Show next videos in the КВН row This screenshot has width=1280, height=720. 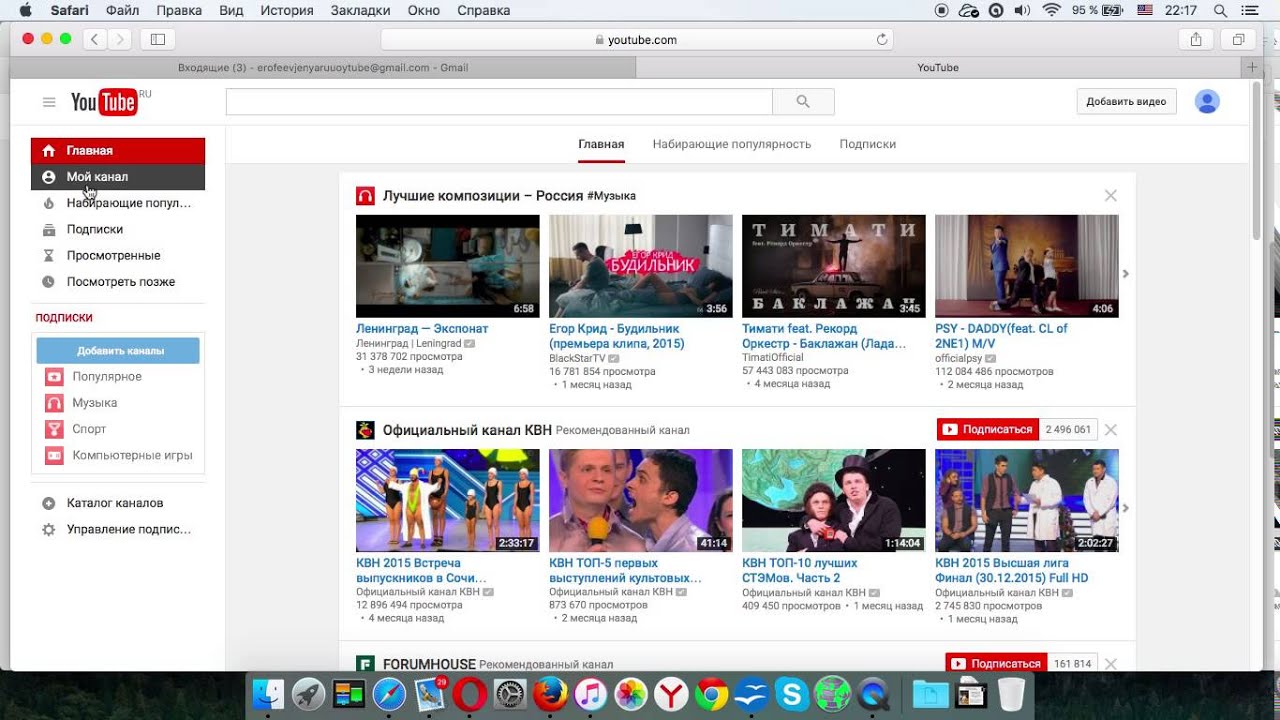1125,508
